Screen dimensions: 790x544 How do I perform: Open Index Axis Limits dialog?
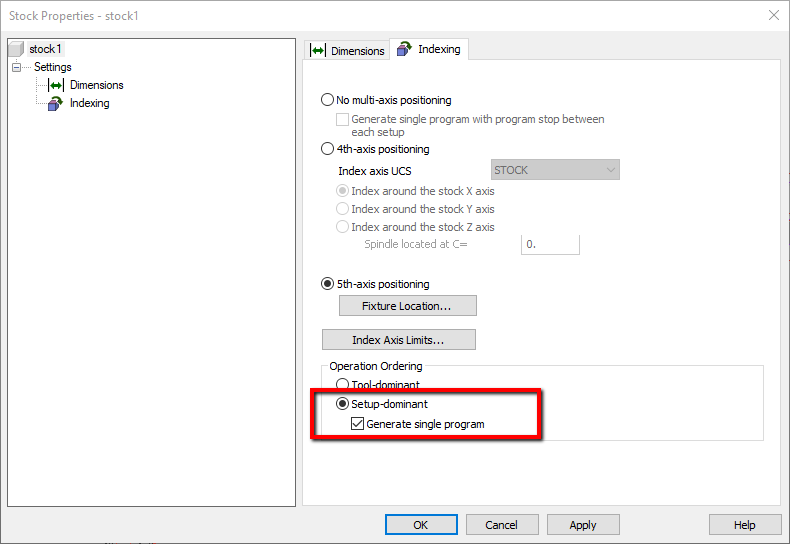(399, 339)
